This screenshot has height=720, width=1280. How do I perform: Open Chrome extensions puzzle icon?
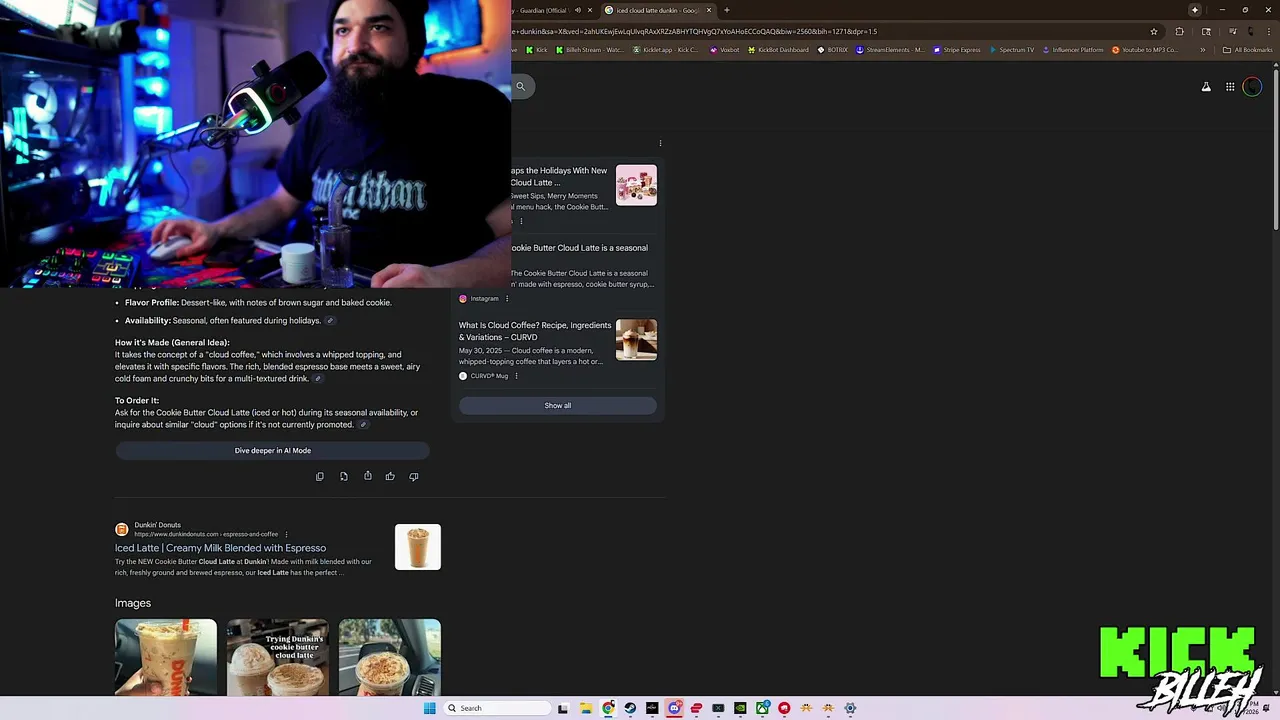point(1179,31)
